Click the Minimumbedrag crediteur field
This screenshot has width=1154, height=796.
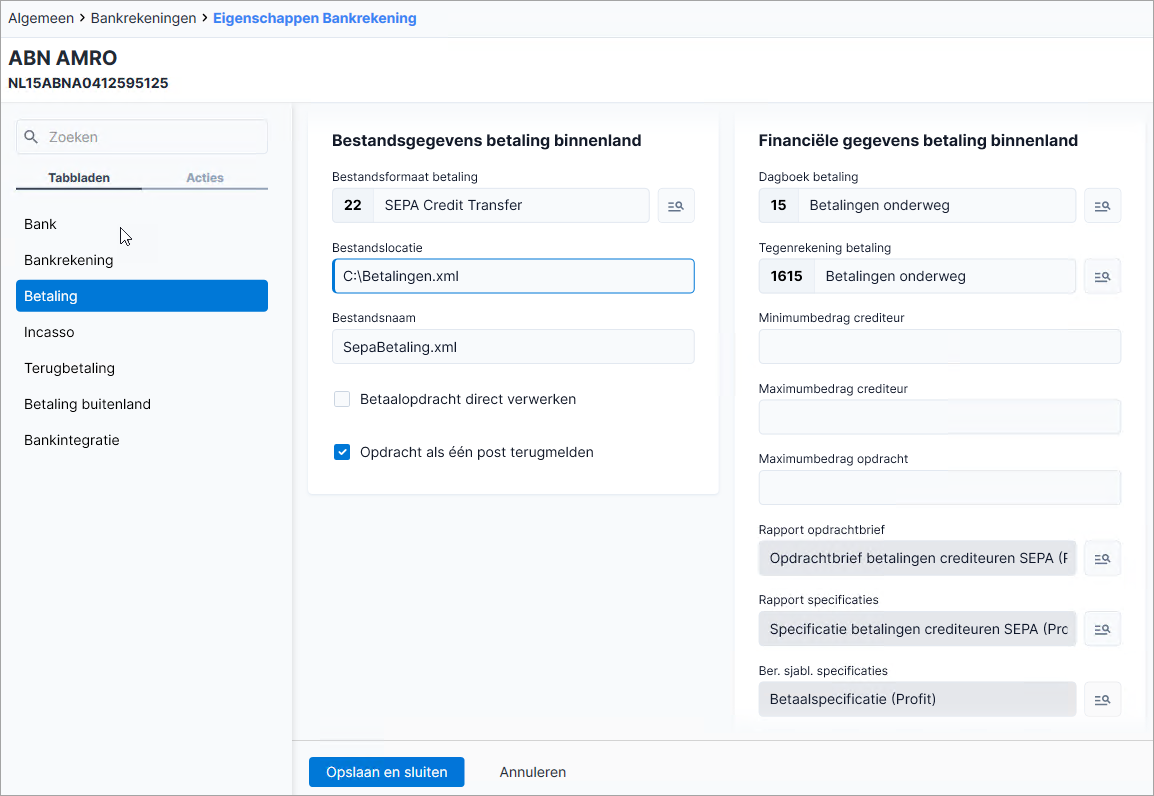click(939, 347)
